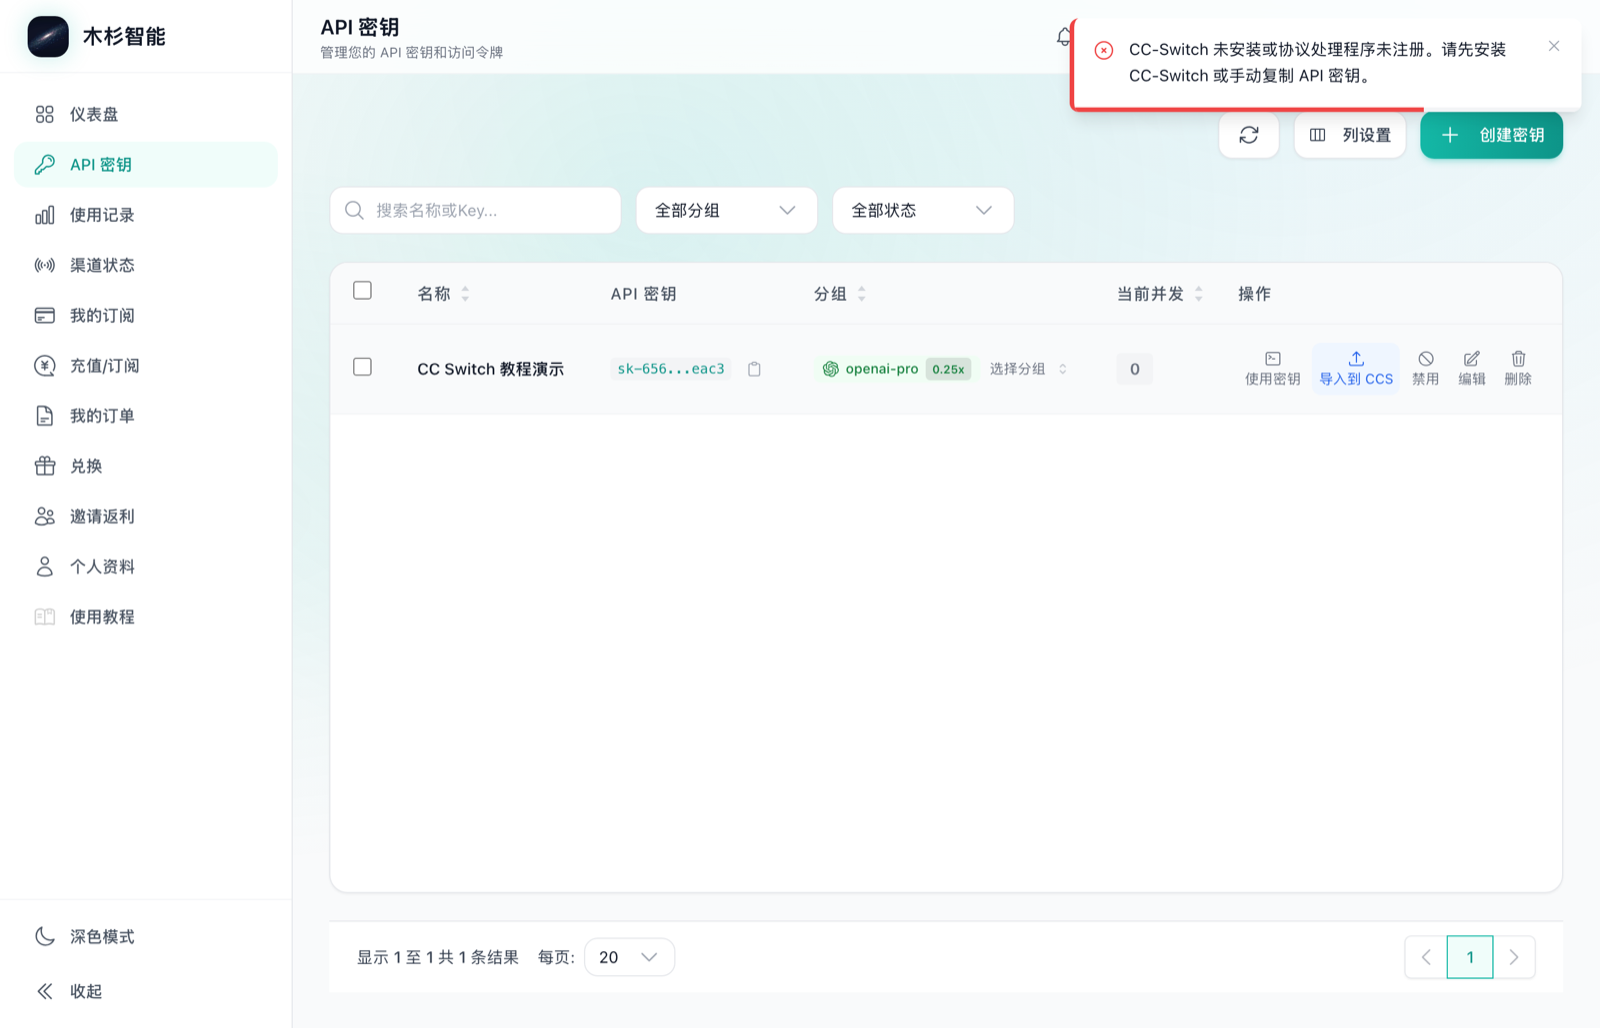
Task: Go to the next page arrow
Action: pyautogui.click(x=1514, y=957)
